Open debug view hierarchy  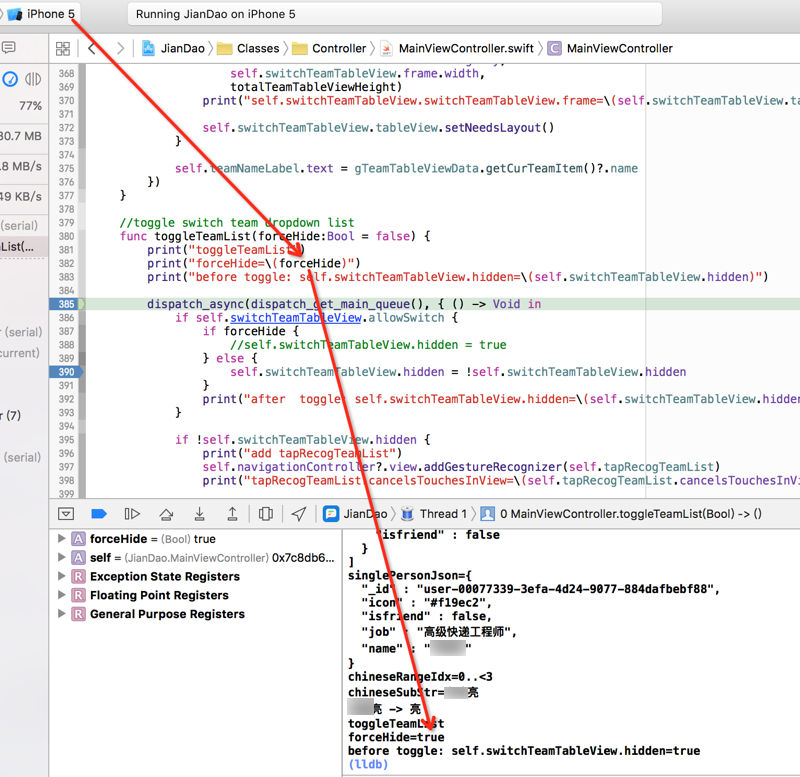266,514
